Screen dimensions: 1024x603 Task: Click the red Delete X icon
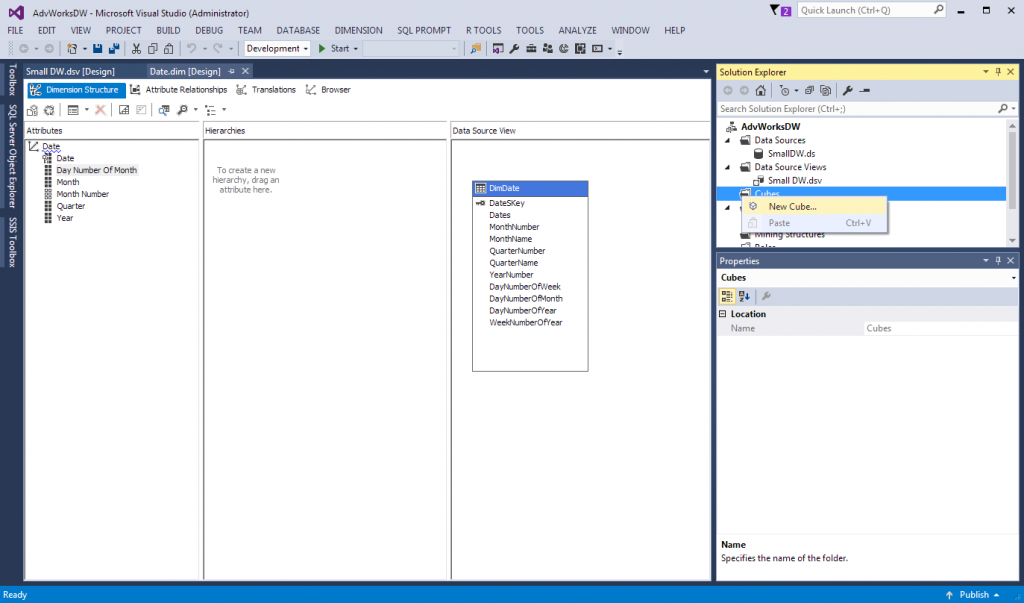pos(100,110)
